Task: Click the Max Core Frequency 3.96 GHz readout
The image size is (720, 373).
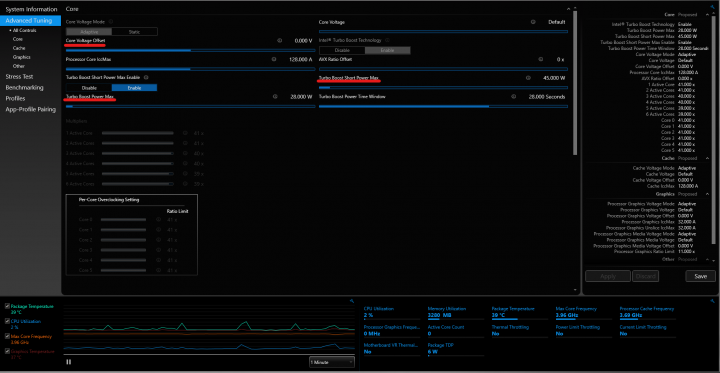Action: (x=583, y=312)
